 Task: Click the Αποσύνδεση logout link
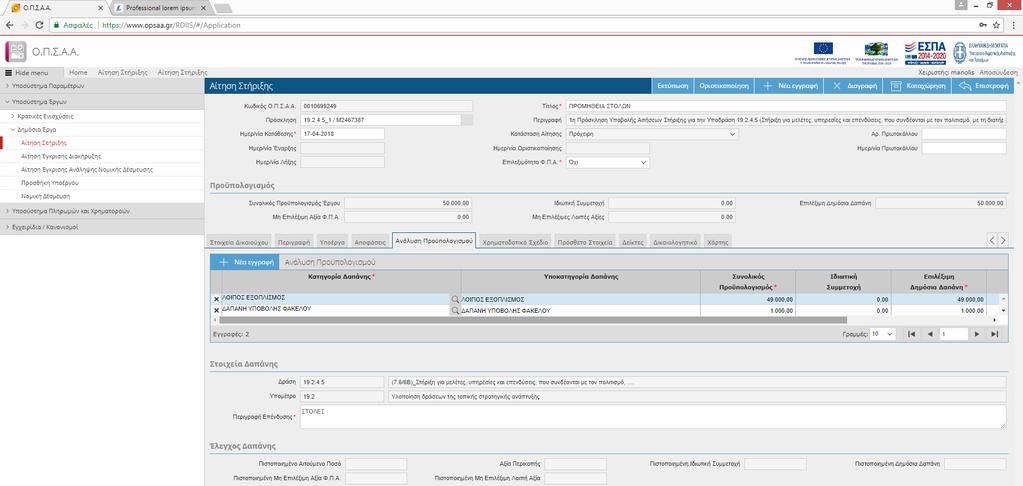click(998, 72)
